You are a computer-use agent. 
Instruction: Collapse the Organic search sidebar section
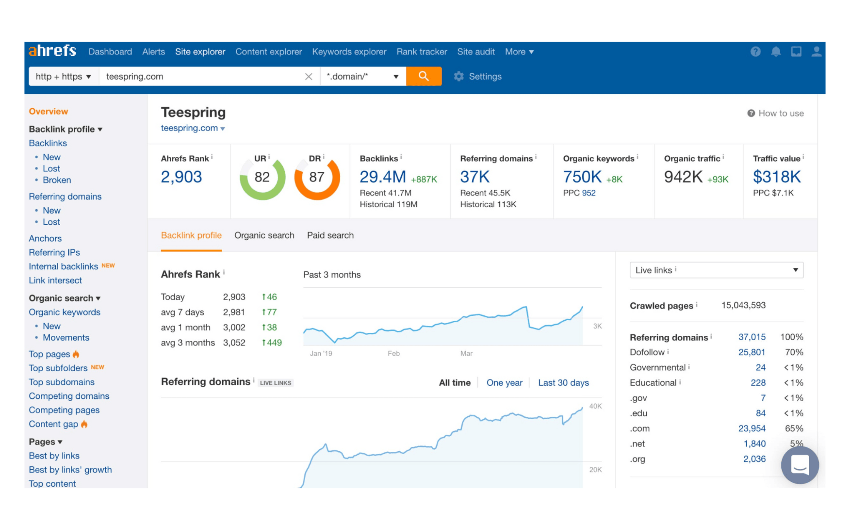pyautogui.click(x=65, y=298)
